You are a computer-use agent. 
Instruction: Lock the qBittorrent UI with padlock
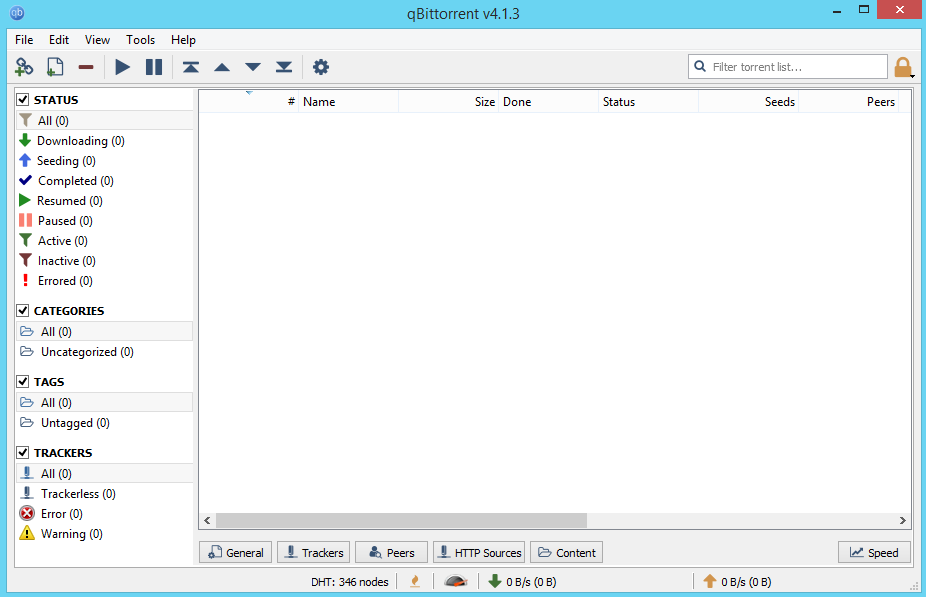click(902, 67)
